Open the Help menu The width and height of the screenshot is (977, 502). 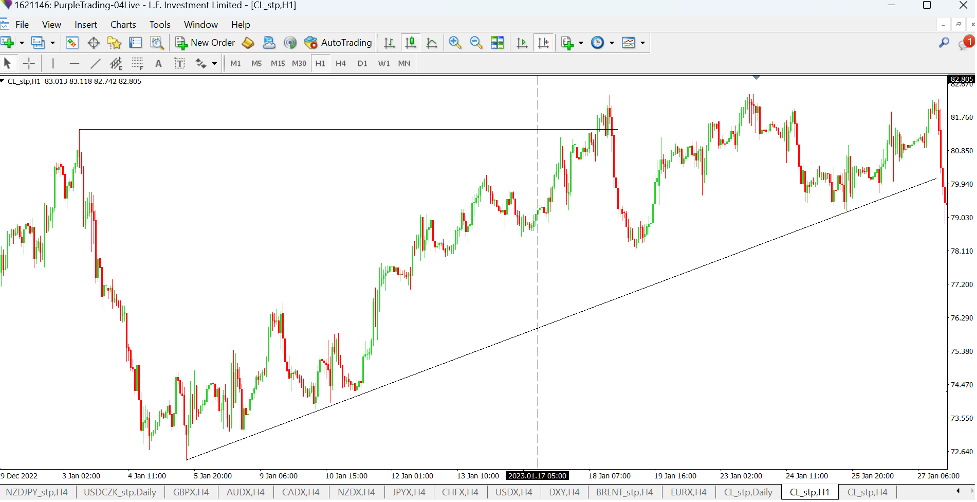coord(241,25)
